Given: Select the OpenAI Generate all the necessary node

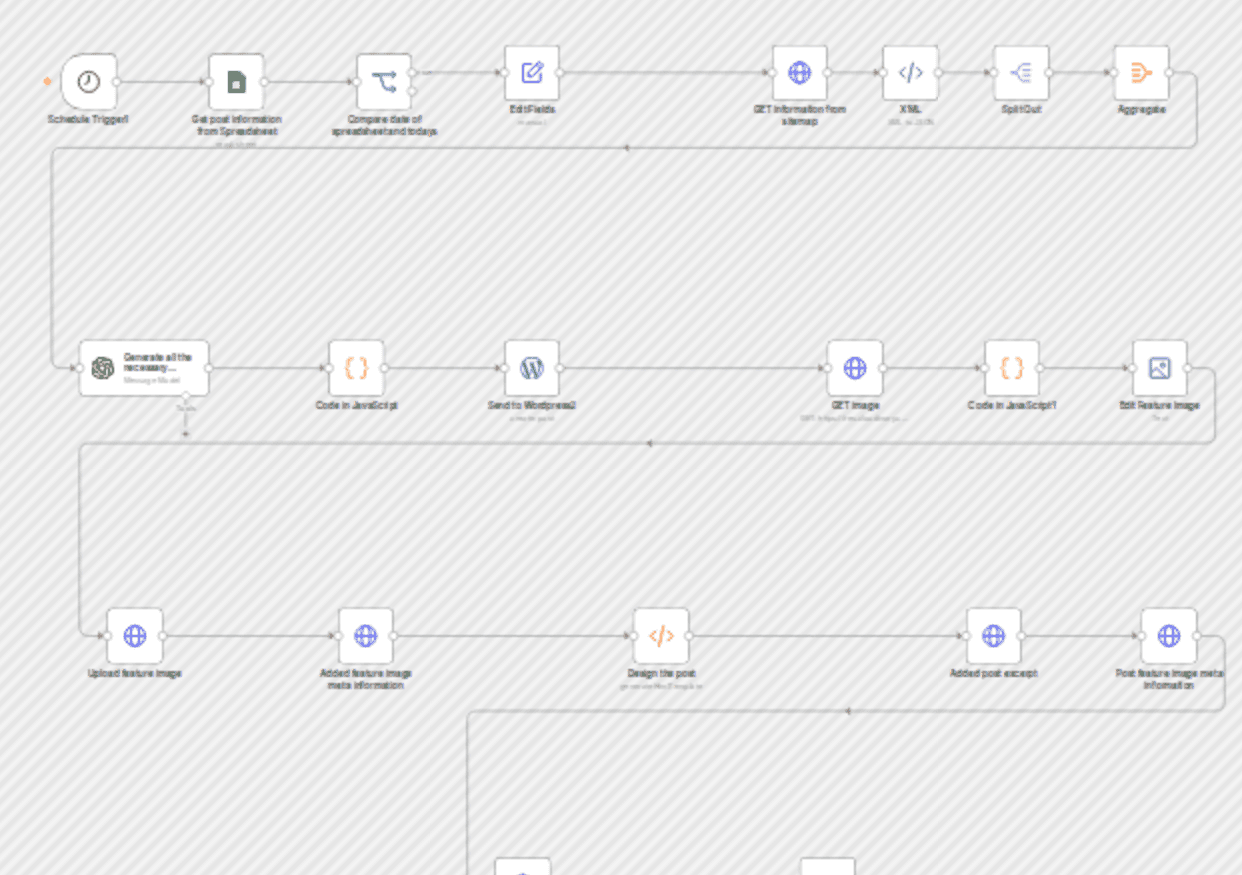Looking at the screenshot, I should (144, 368).
